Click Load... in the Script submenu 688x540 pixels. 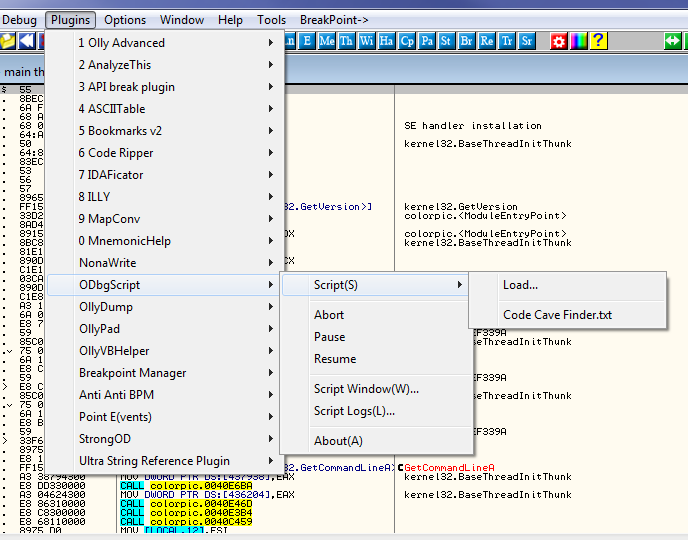568,285
